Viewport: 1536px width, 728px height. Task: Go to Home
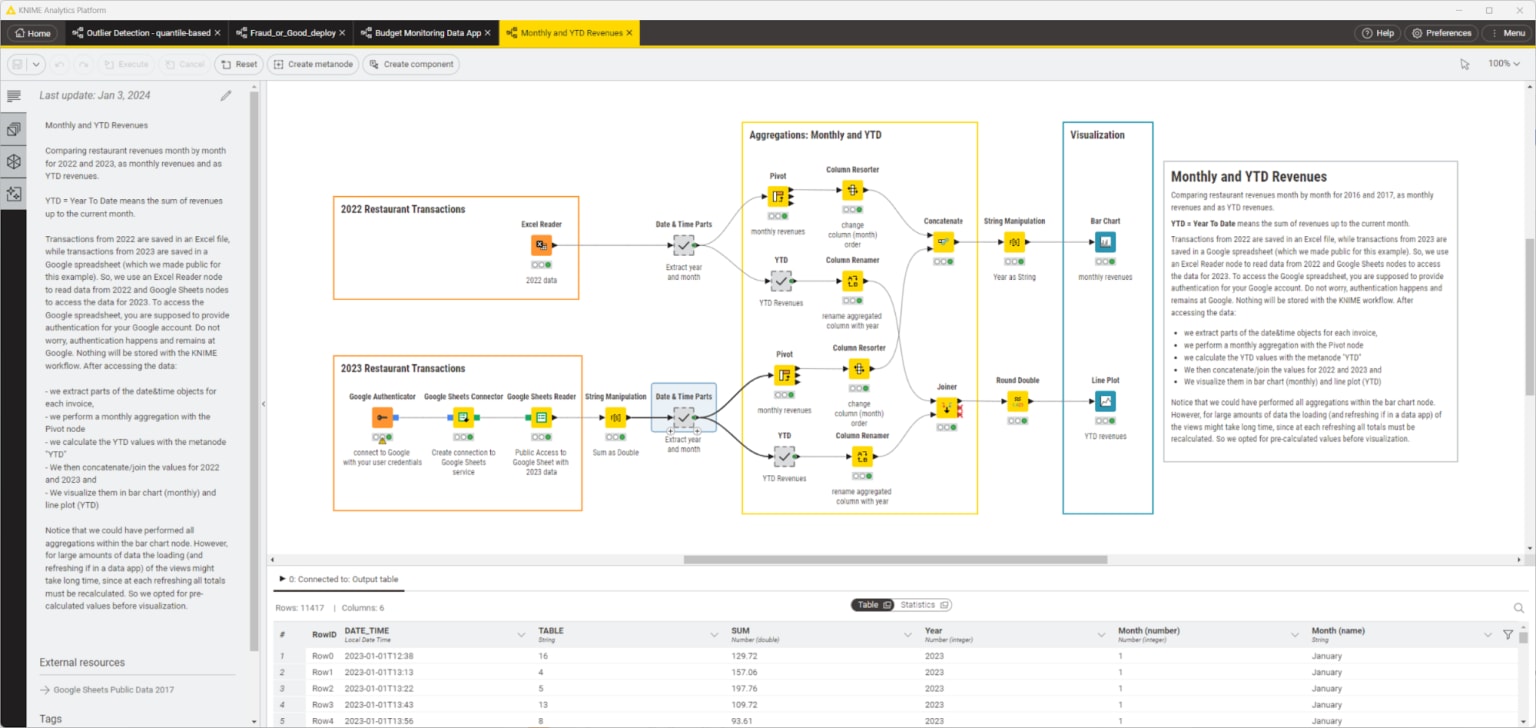point(33,33)
